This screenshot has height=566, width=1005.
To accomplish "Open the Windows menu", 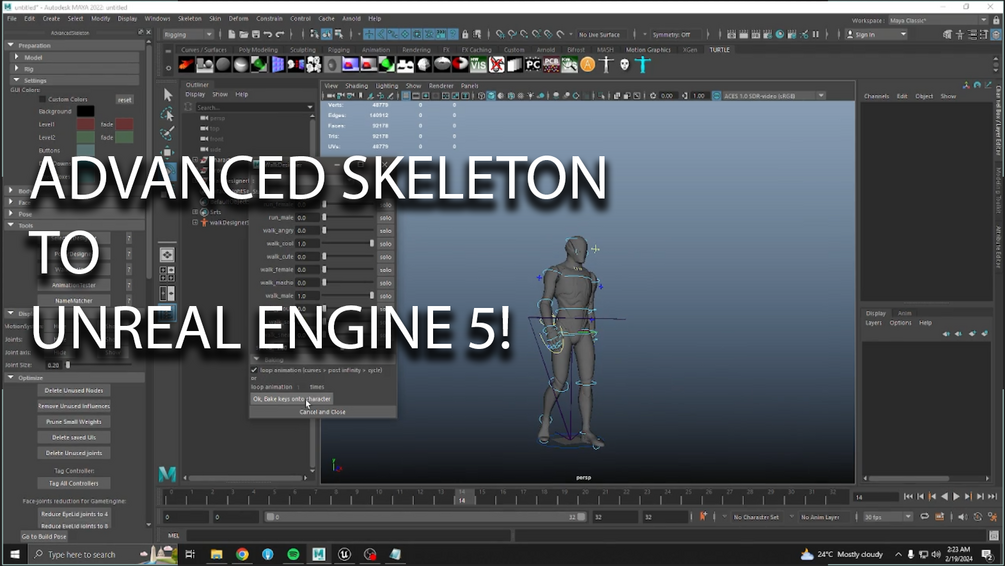I will point(157,19).
